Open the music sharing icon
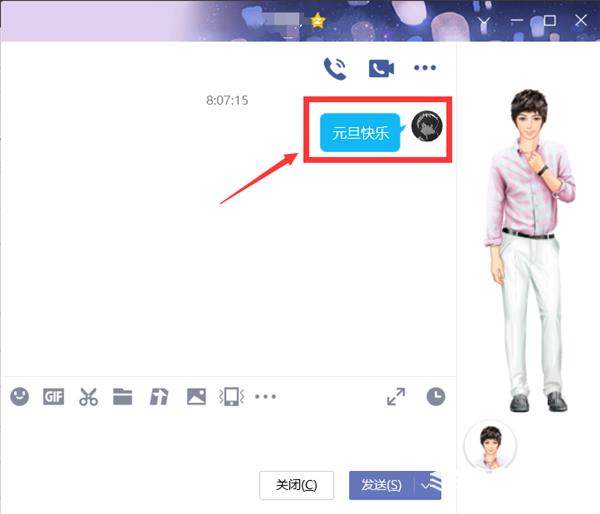The height and width of the screenshot is (514, 600). point(159,397)
